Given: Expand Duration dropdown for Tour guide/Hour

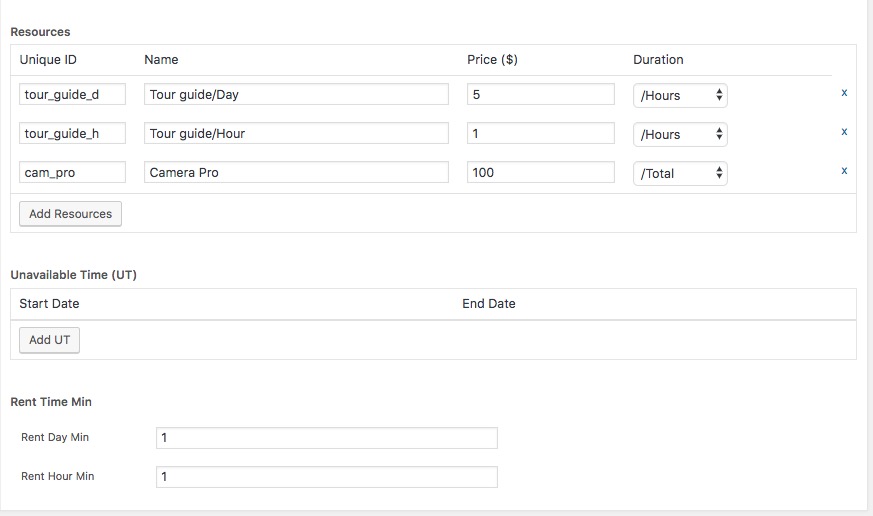Looking at the screenshot, I should tap(680, 134).
